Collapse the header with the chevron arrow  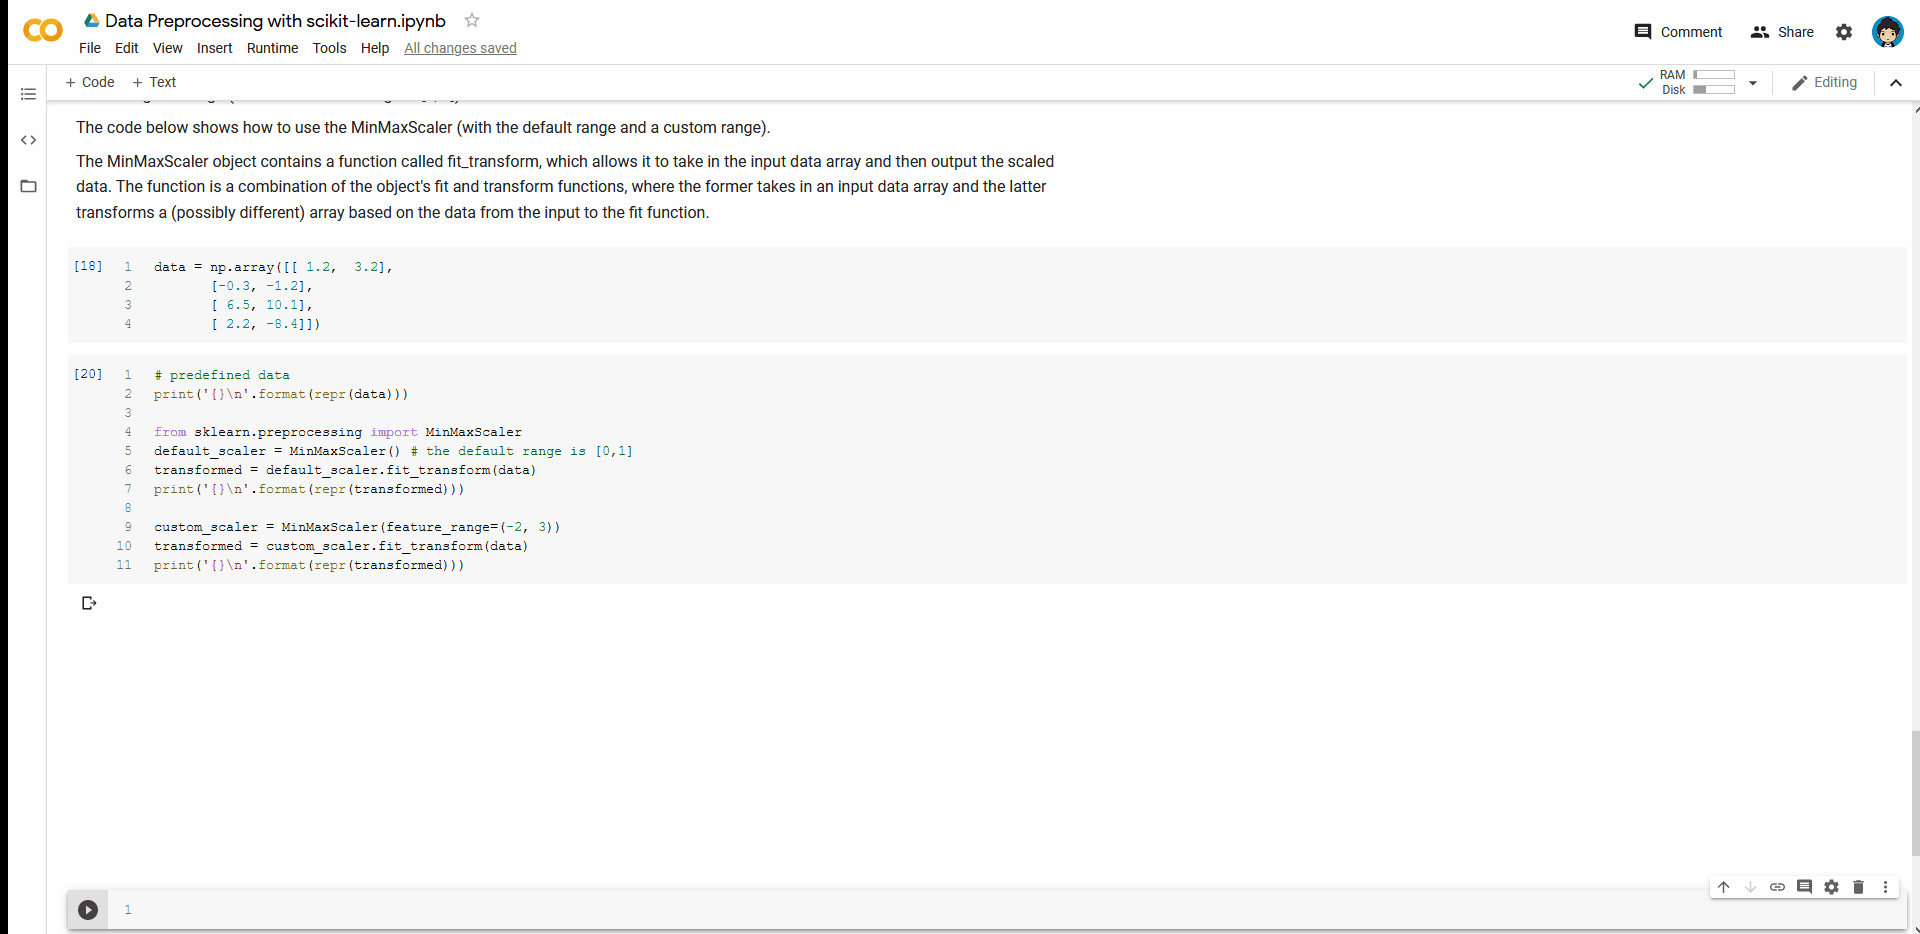tap(1896, 82)
